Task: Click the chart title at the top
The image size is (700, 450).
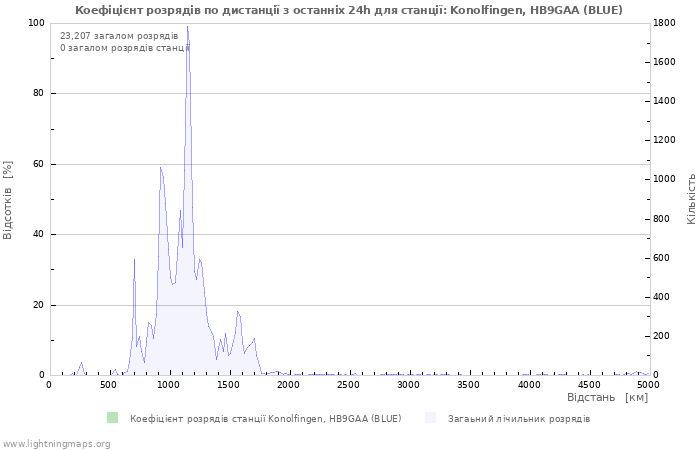Action: coord(349,10)
